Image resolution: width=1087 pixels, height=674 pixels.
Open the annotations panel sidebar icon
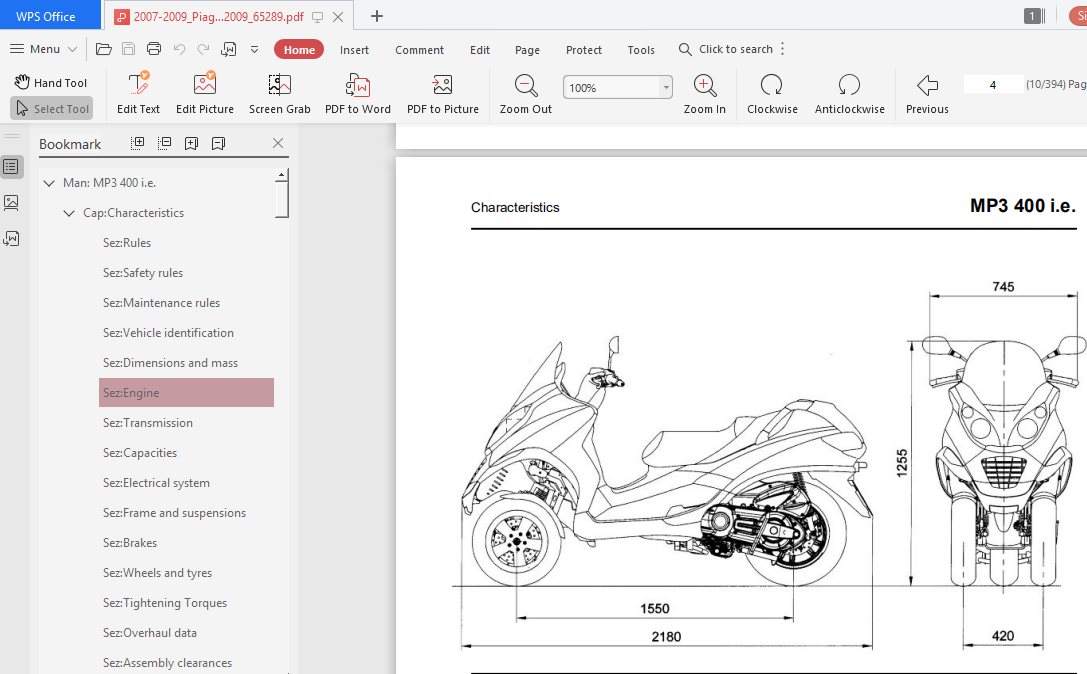pyautogui.click(x=11, y=239)
